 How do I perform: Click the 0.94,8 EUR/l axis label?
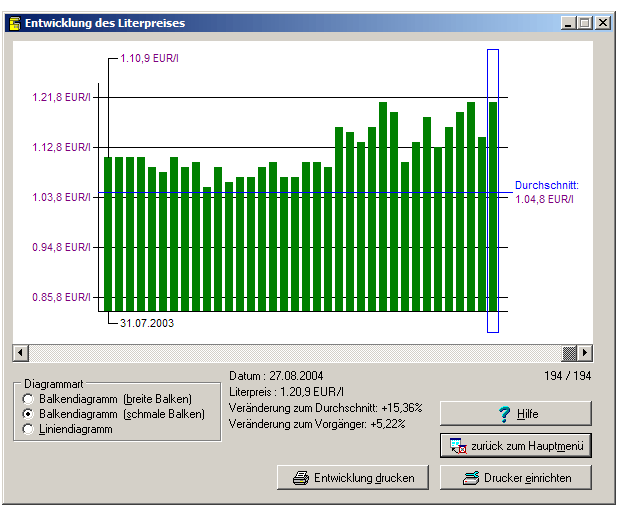(x=61, y=247)
